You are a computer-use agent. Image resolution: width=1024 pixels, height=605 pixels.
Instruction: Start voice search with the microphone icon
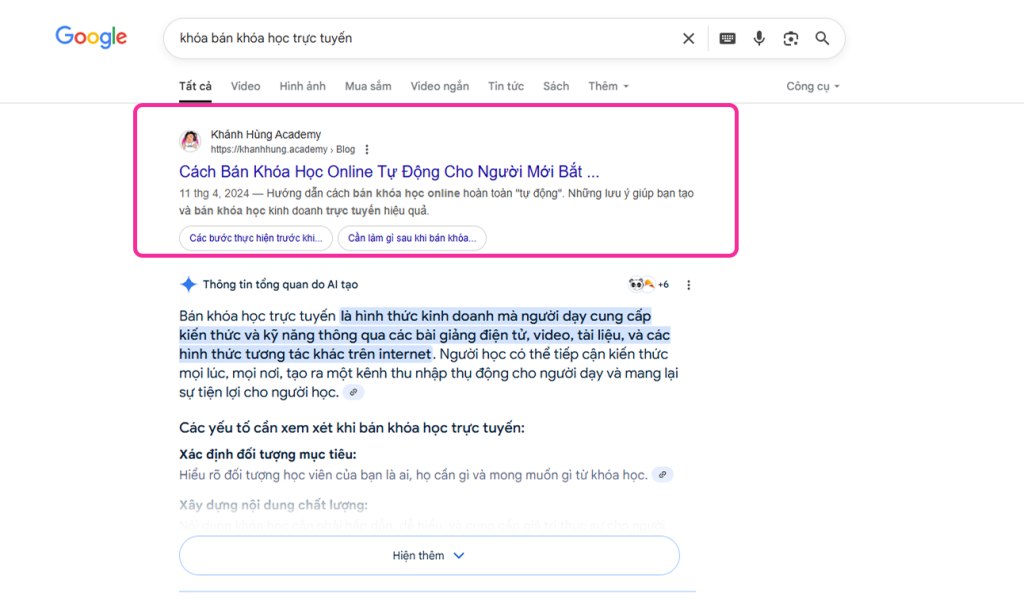click(759, 39)
